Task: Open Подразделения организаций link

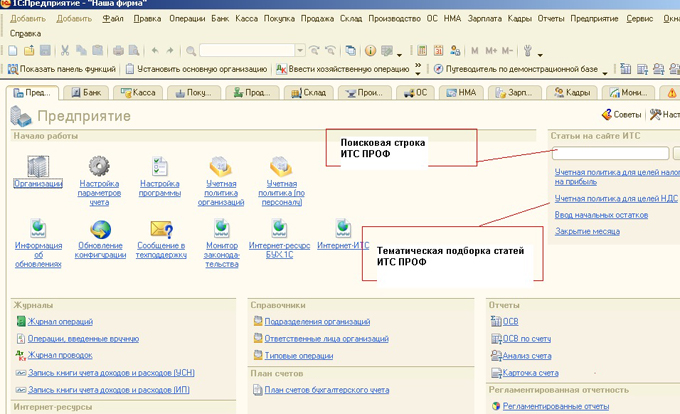Action: (317, 322)
